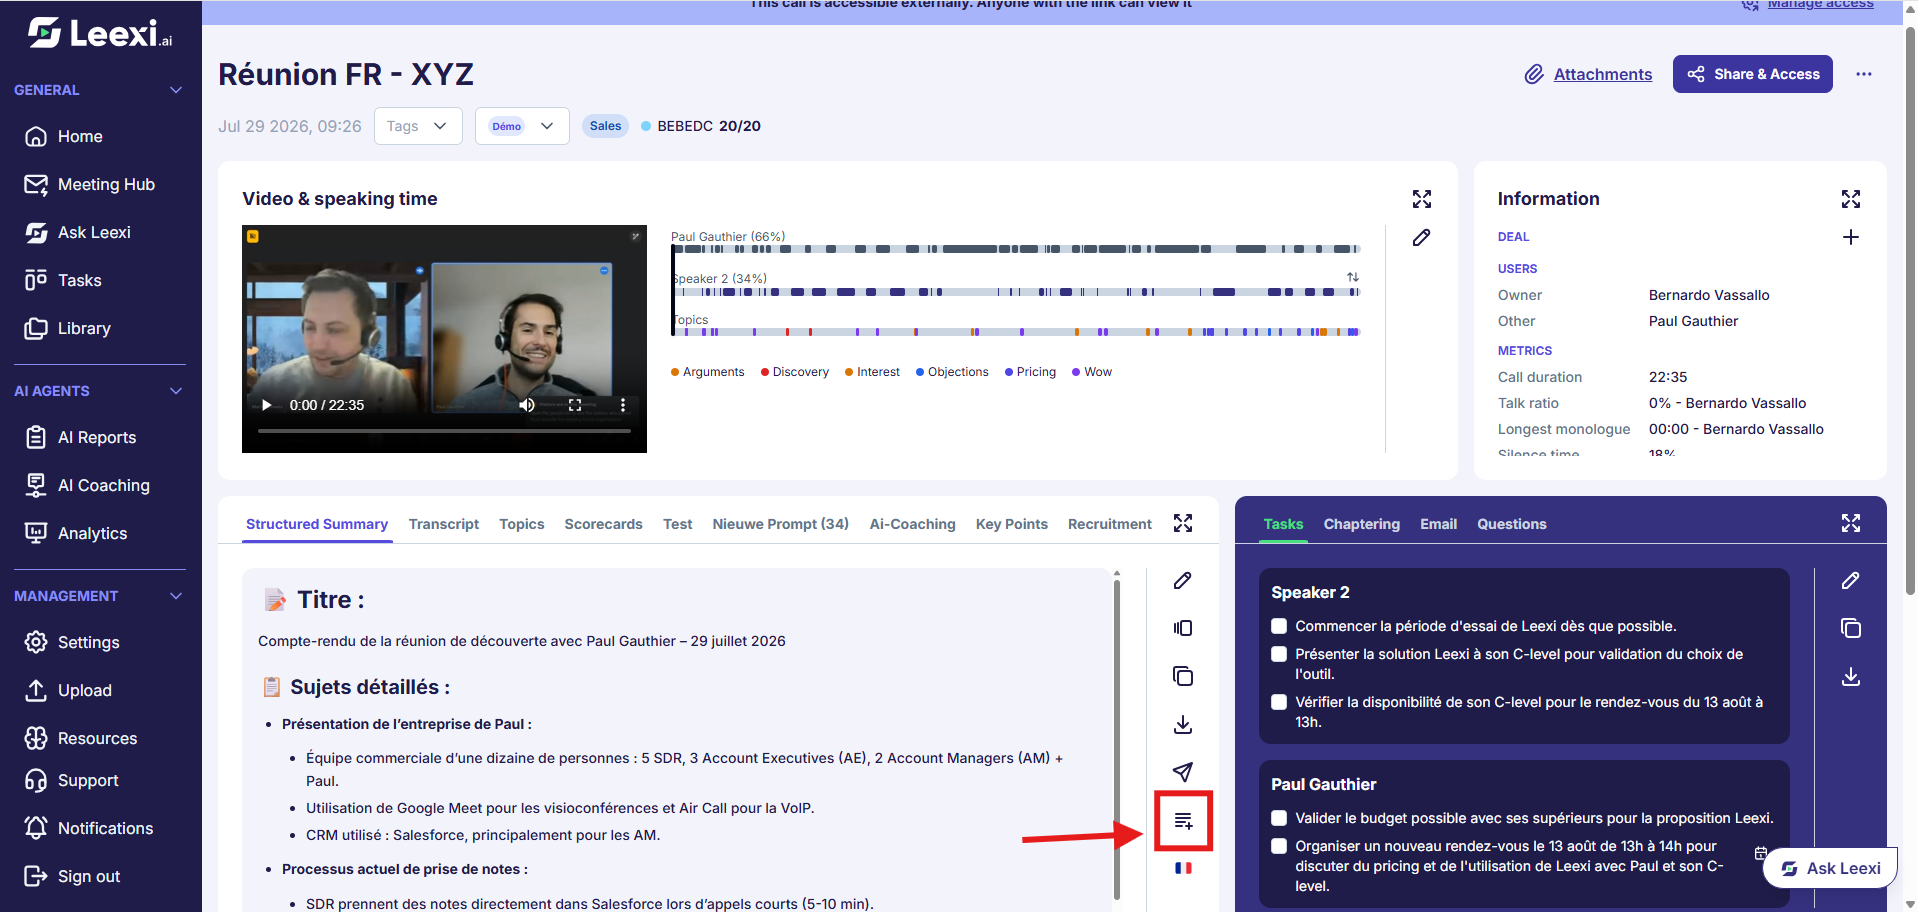Viewport: 1918px width, 912px height.
Task: Expand the Information panel
Action: pyautogui.click(x=1850, y=199)
